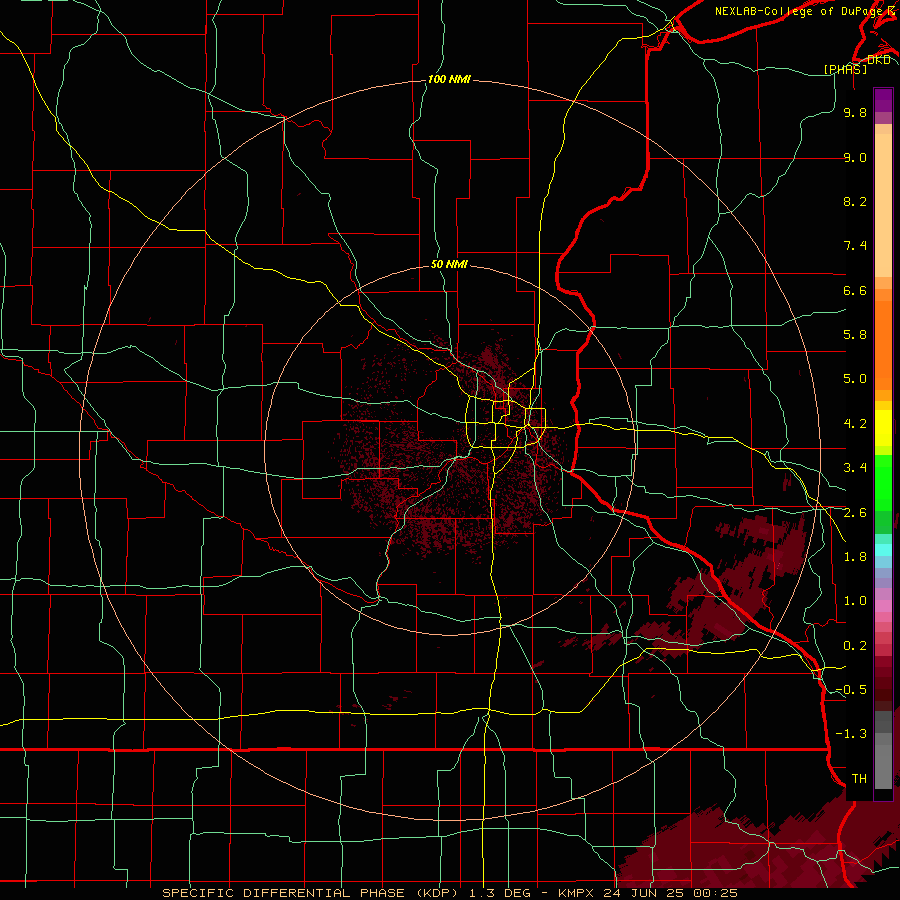Click the TH threshold label on the scale
This screenshot has height=900, width=900.
(859, 779)
